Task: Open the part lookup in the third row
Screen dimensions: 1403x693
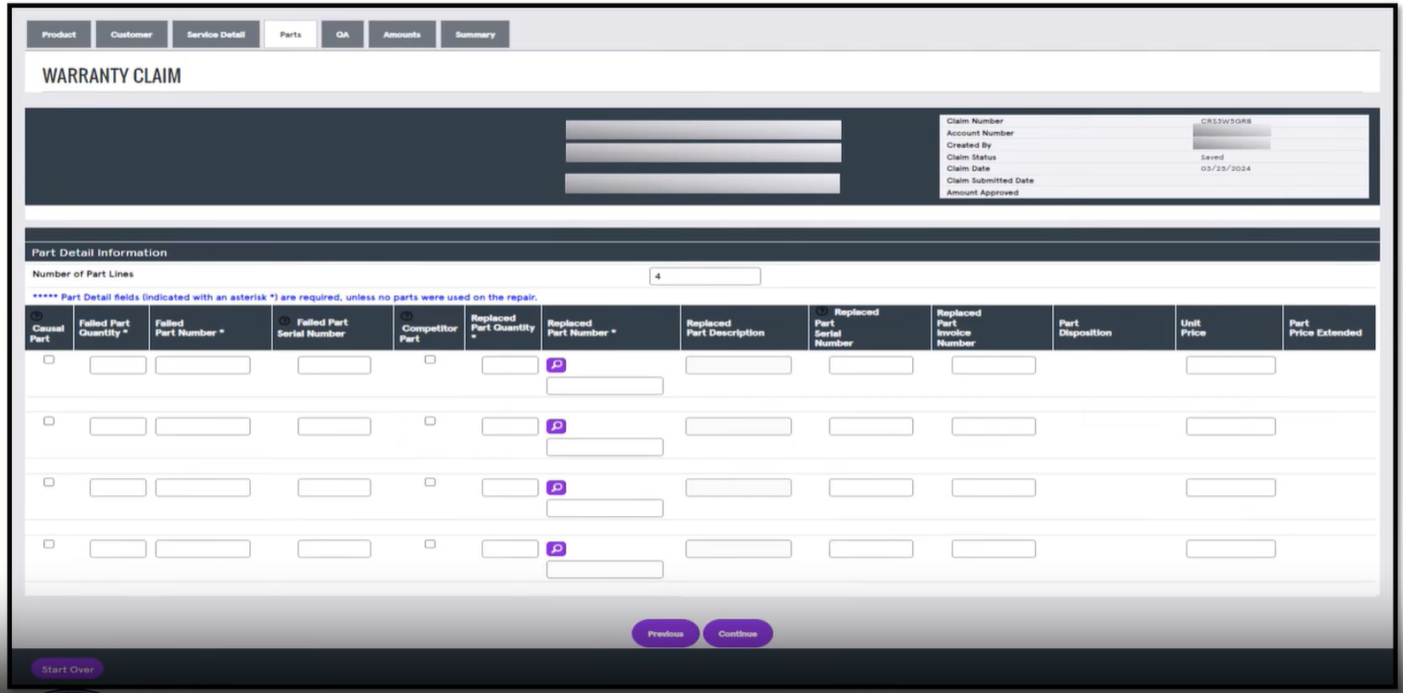Action: [x=556, y=488]
